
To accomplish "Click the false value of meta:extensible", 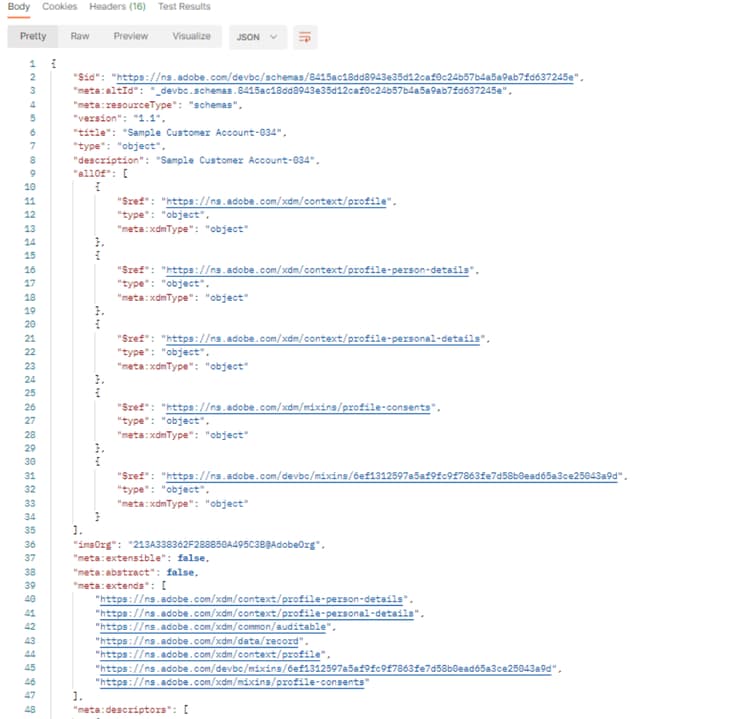I will coord(191,558).
